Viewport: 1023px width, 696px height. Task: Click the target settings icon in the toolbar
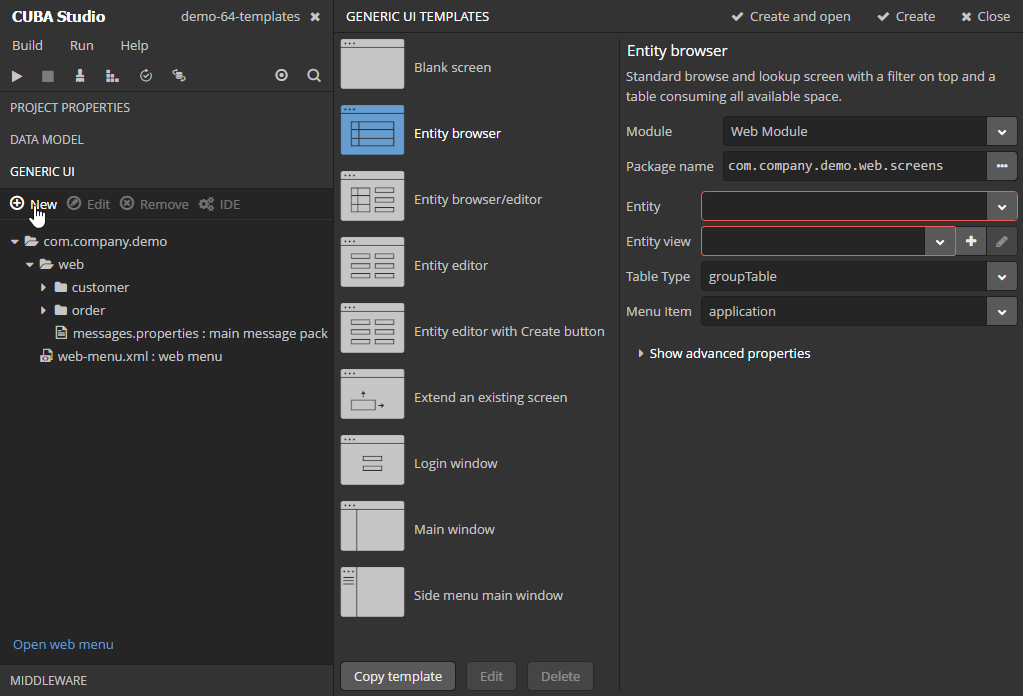click(x=281, y=75)
